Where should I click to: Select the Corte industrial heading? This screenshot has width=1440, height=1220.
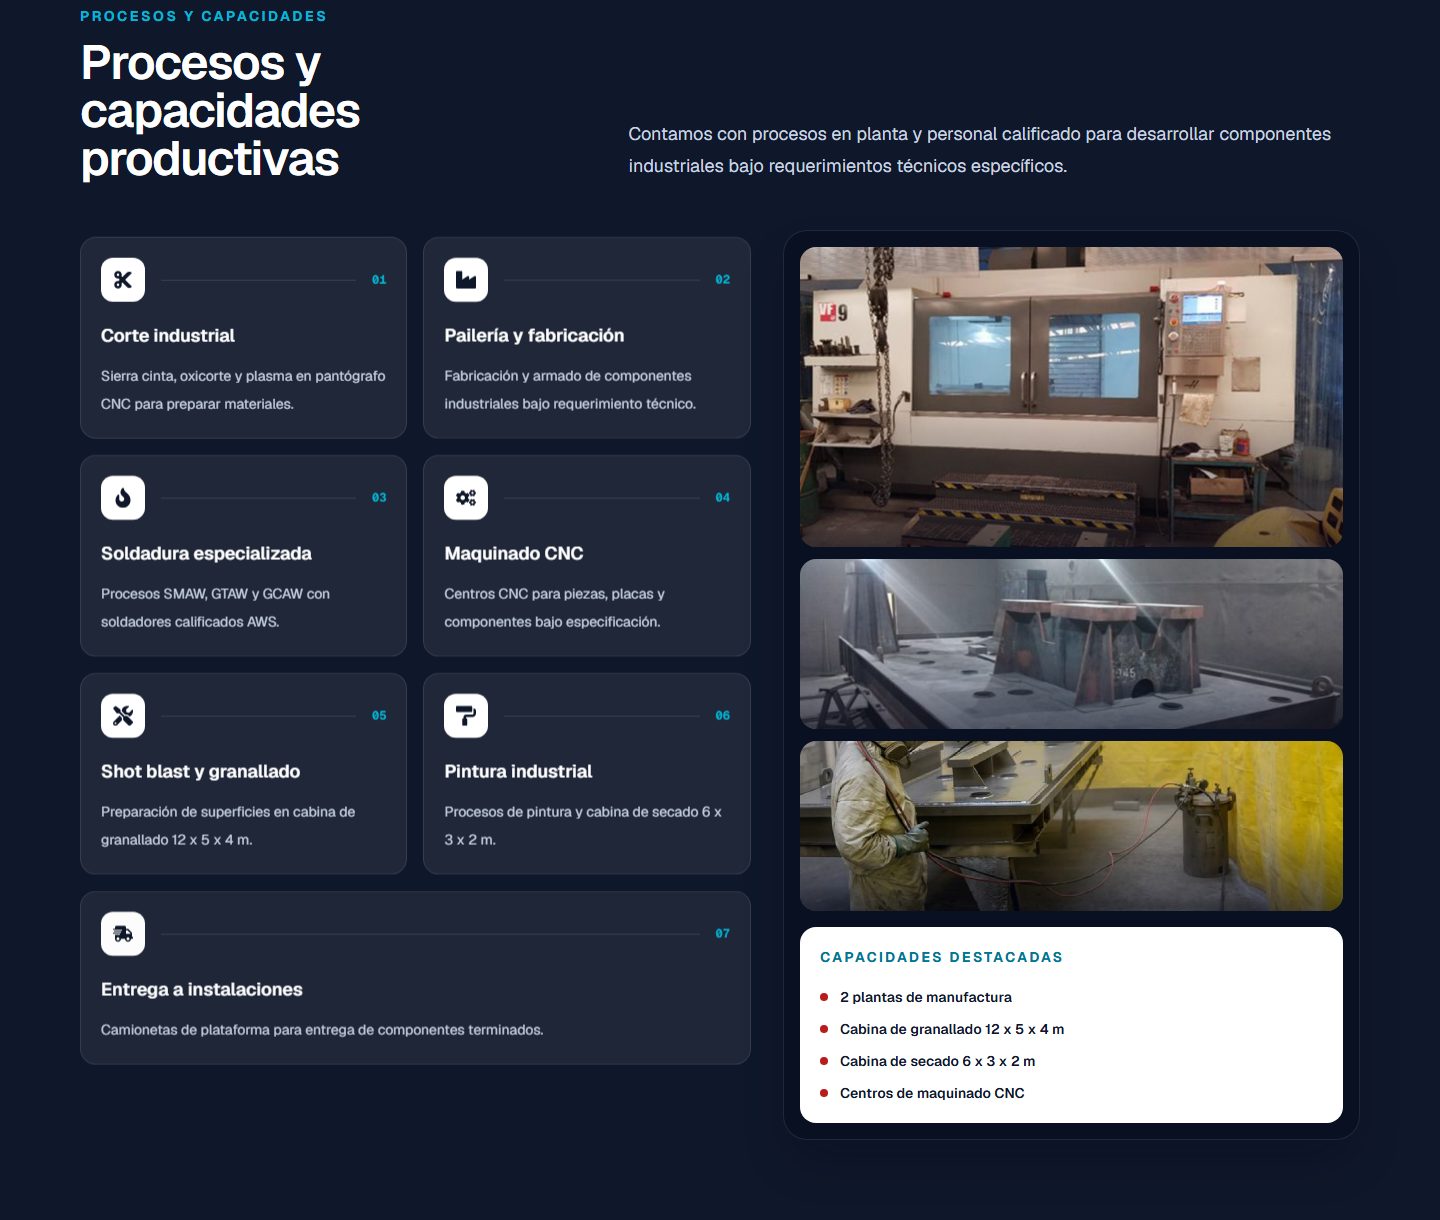[x=168, y=336]
